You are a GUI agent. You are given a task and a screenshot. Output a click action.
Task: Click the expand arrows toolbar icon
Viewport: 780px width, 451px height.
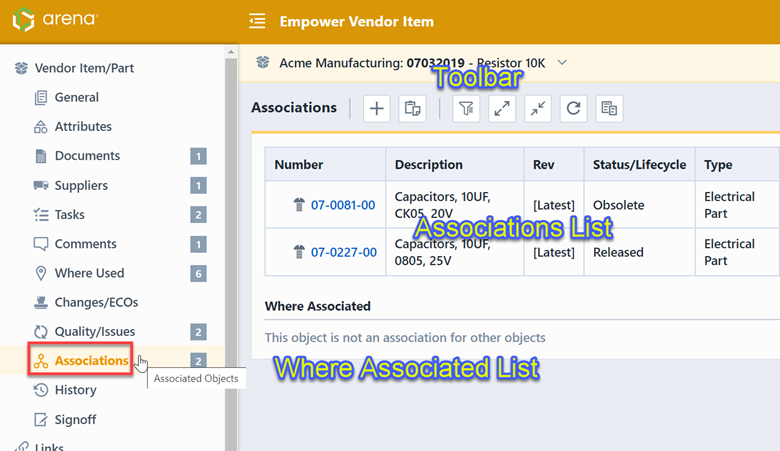502,108
